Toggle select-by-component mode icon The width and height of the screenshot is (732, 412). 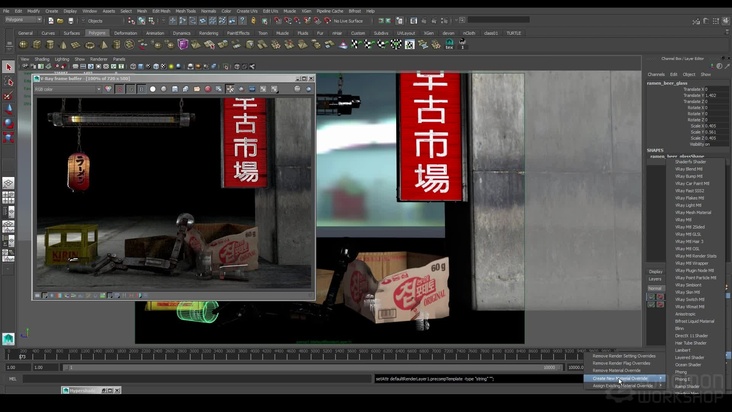(x=151, y=21)
